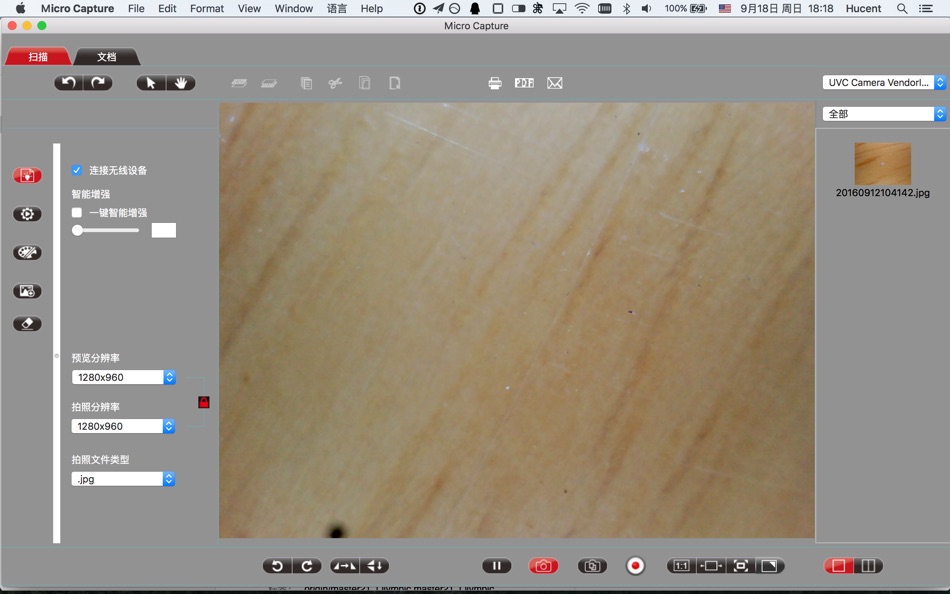This screenshot has width=950, height=594.
Task: Pause the live camera preview
Action: tap(497, 565)
